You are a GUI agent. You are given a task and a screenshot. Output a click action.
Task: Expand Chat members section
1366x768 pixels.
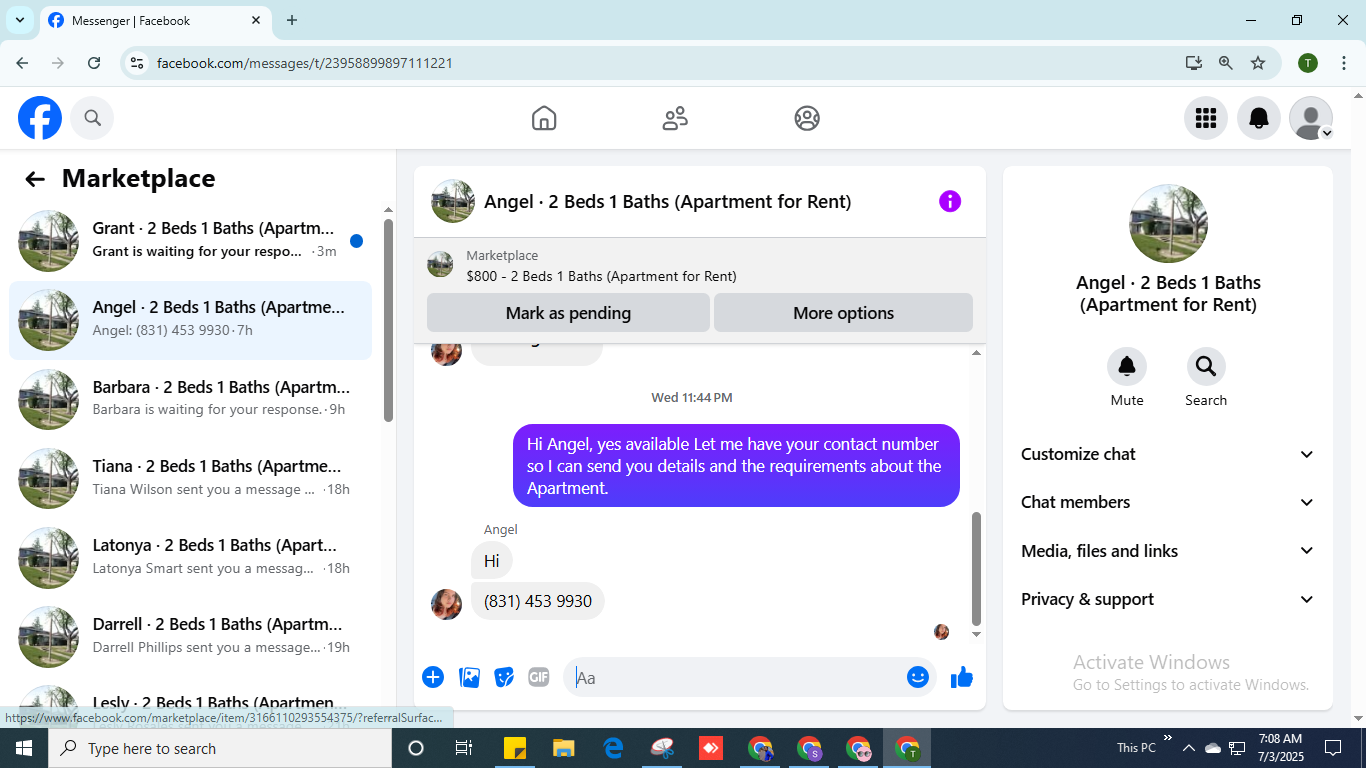tap(1167, 502)
